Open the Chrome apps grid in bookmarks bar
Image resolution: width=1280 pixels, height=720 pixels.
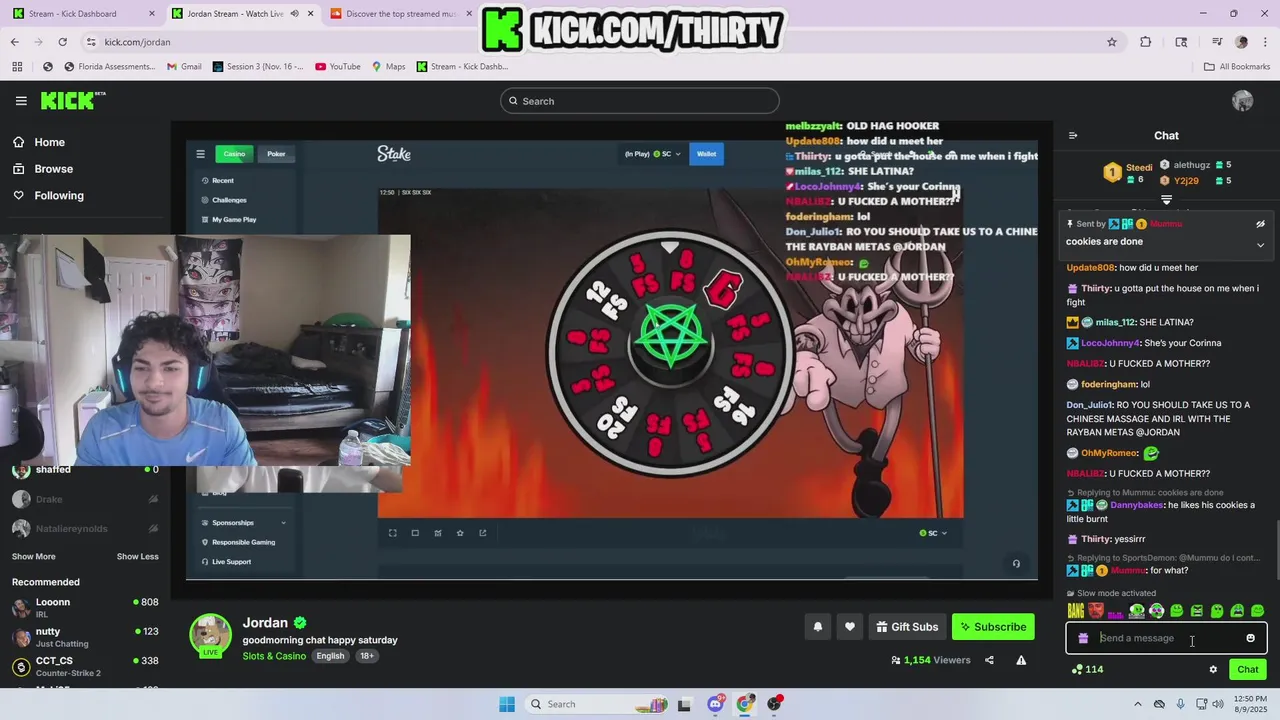pos(17,67)
